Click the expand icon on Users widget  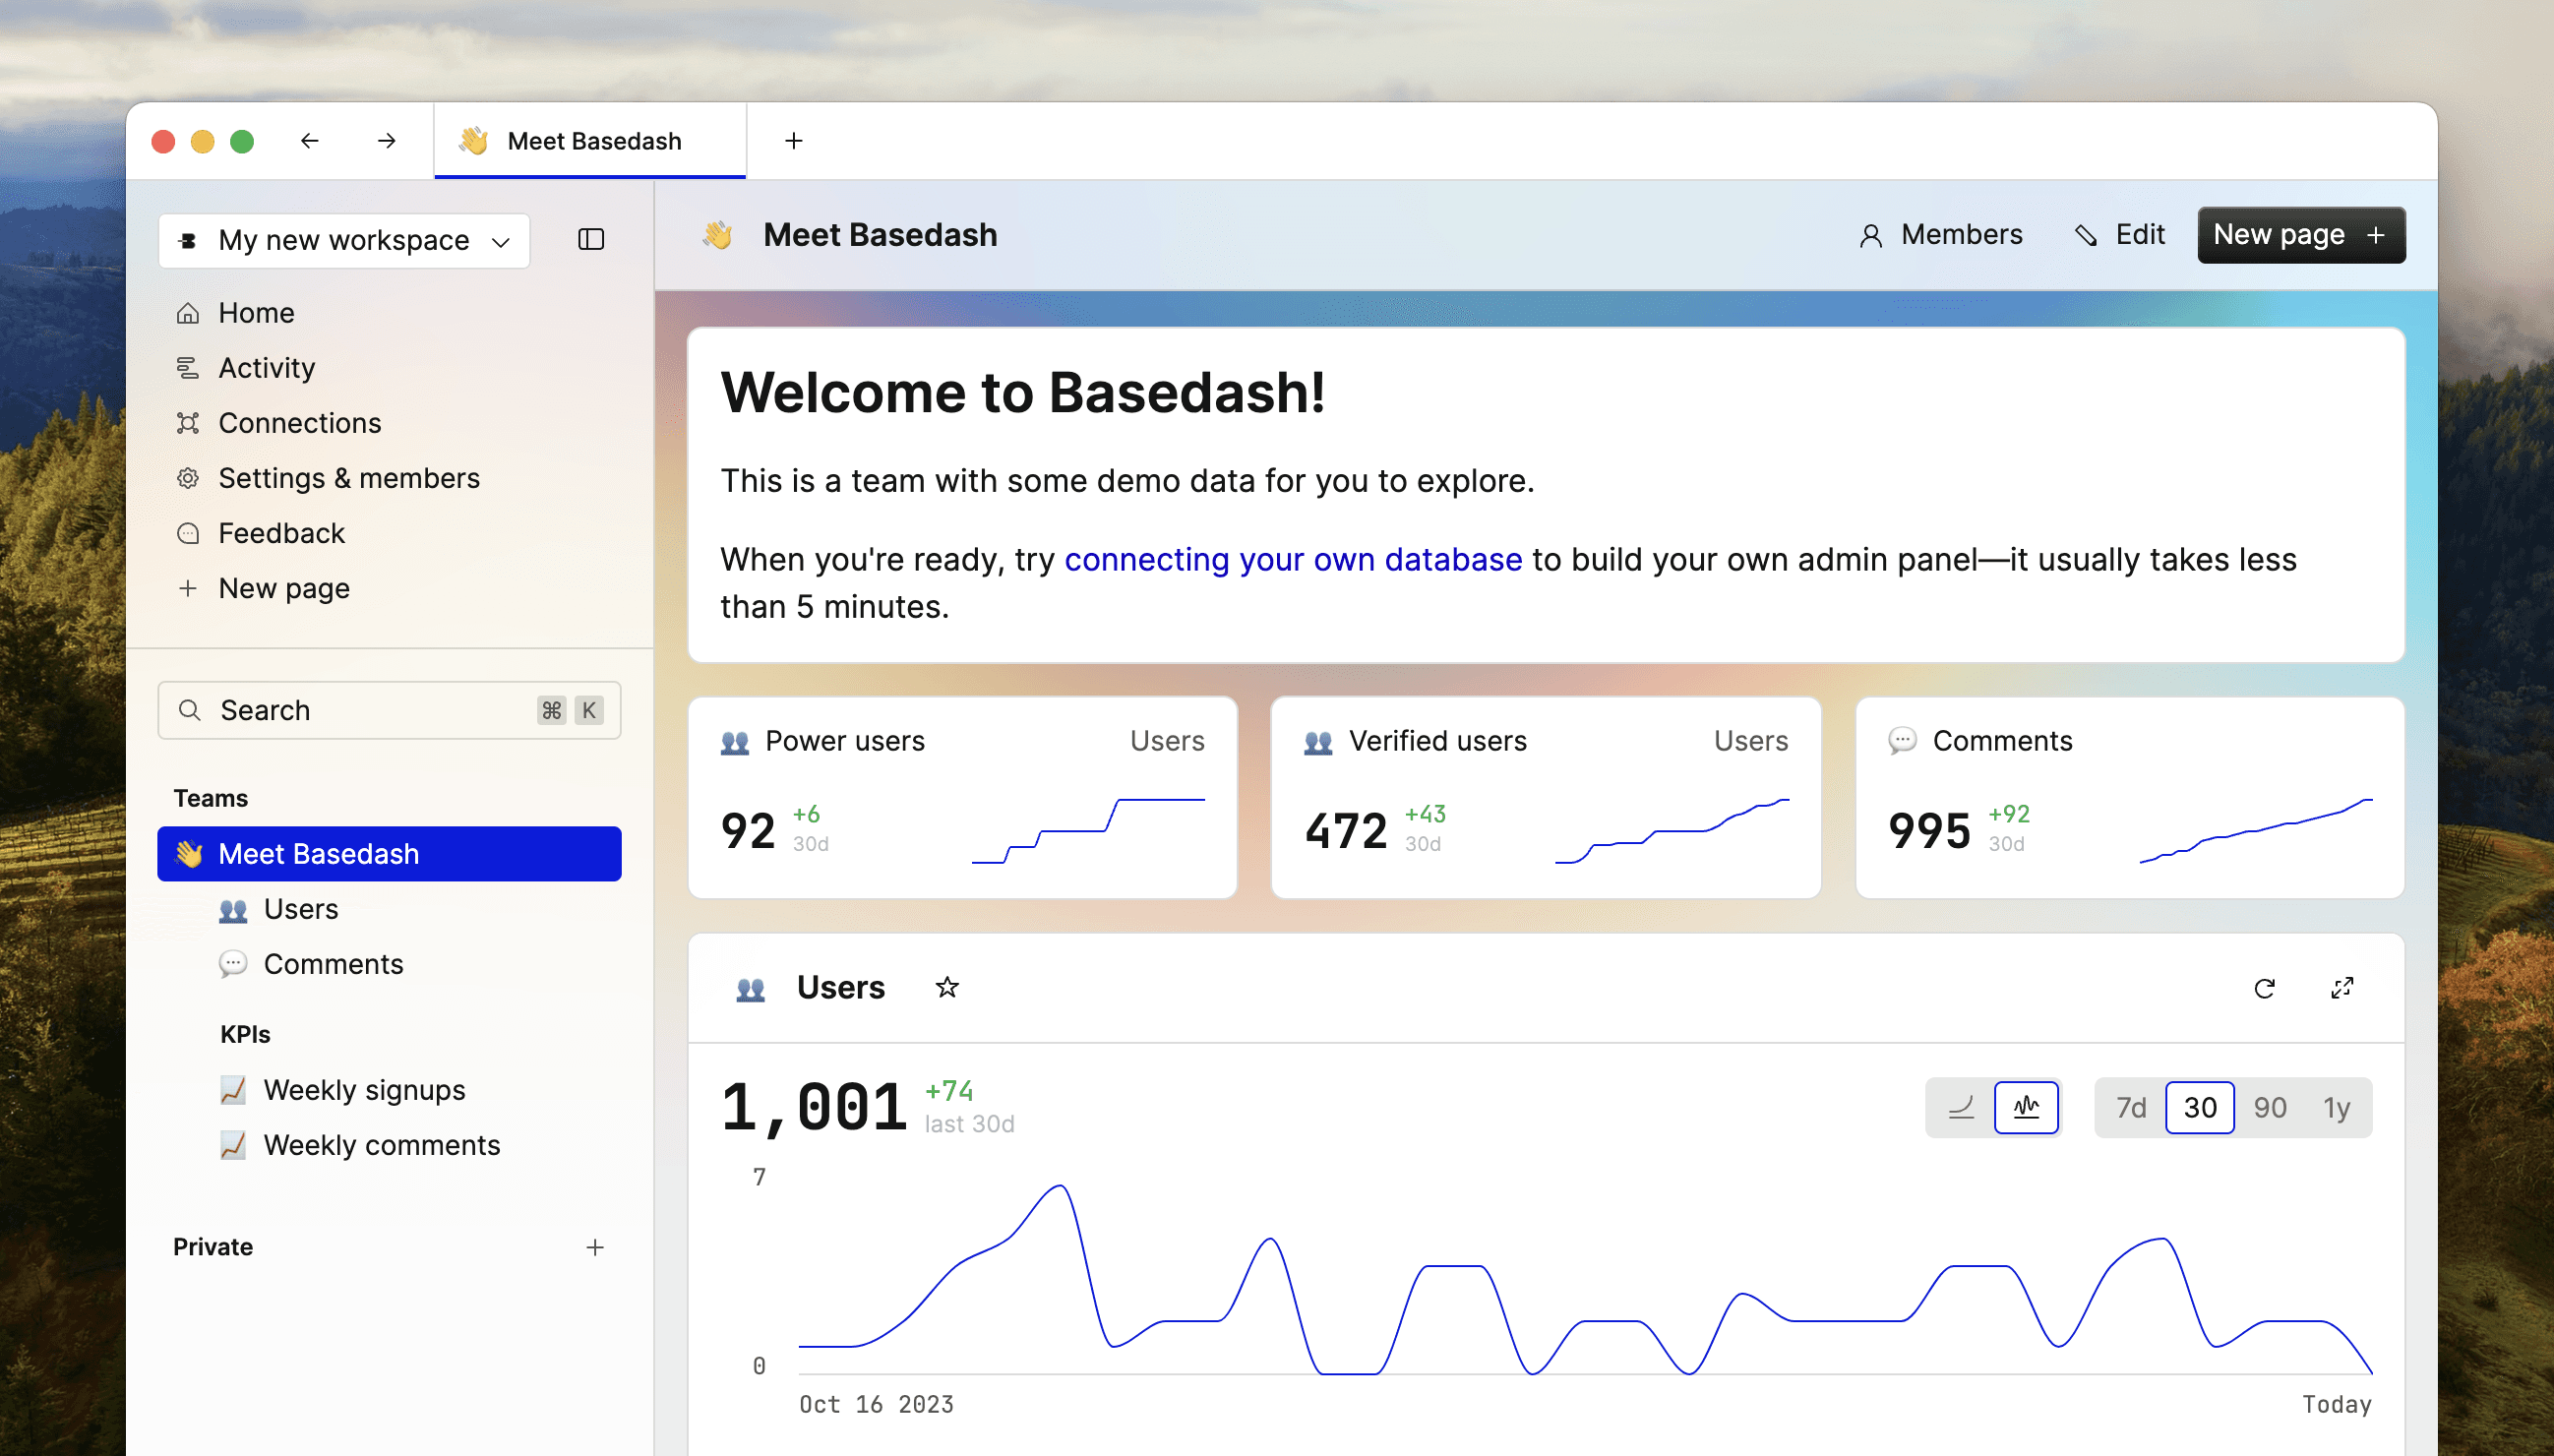pos(2341,986)
